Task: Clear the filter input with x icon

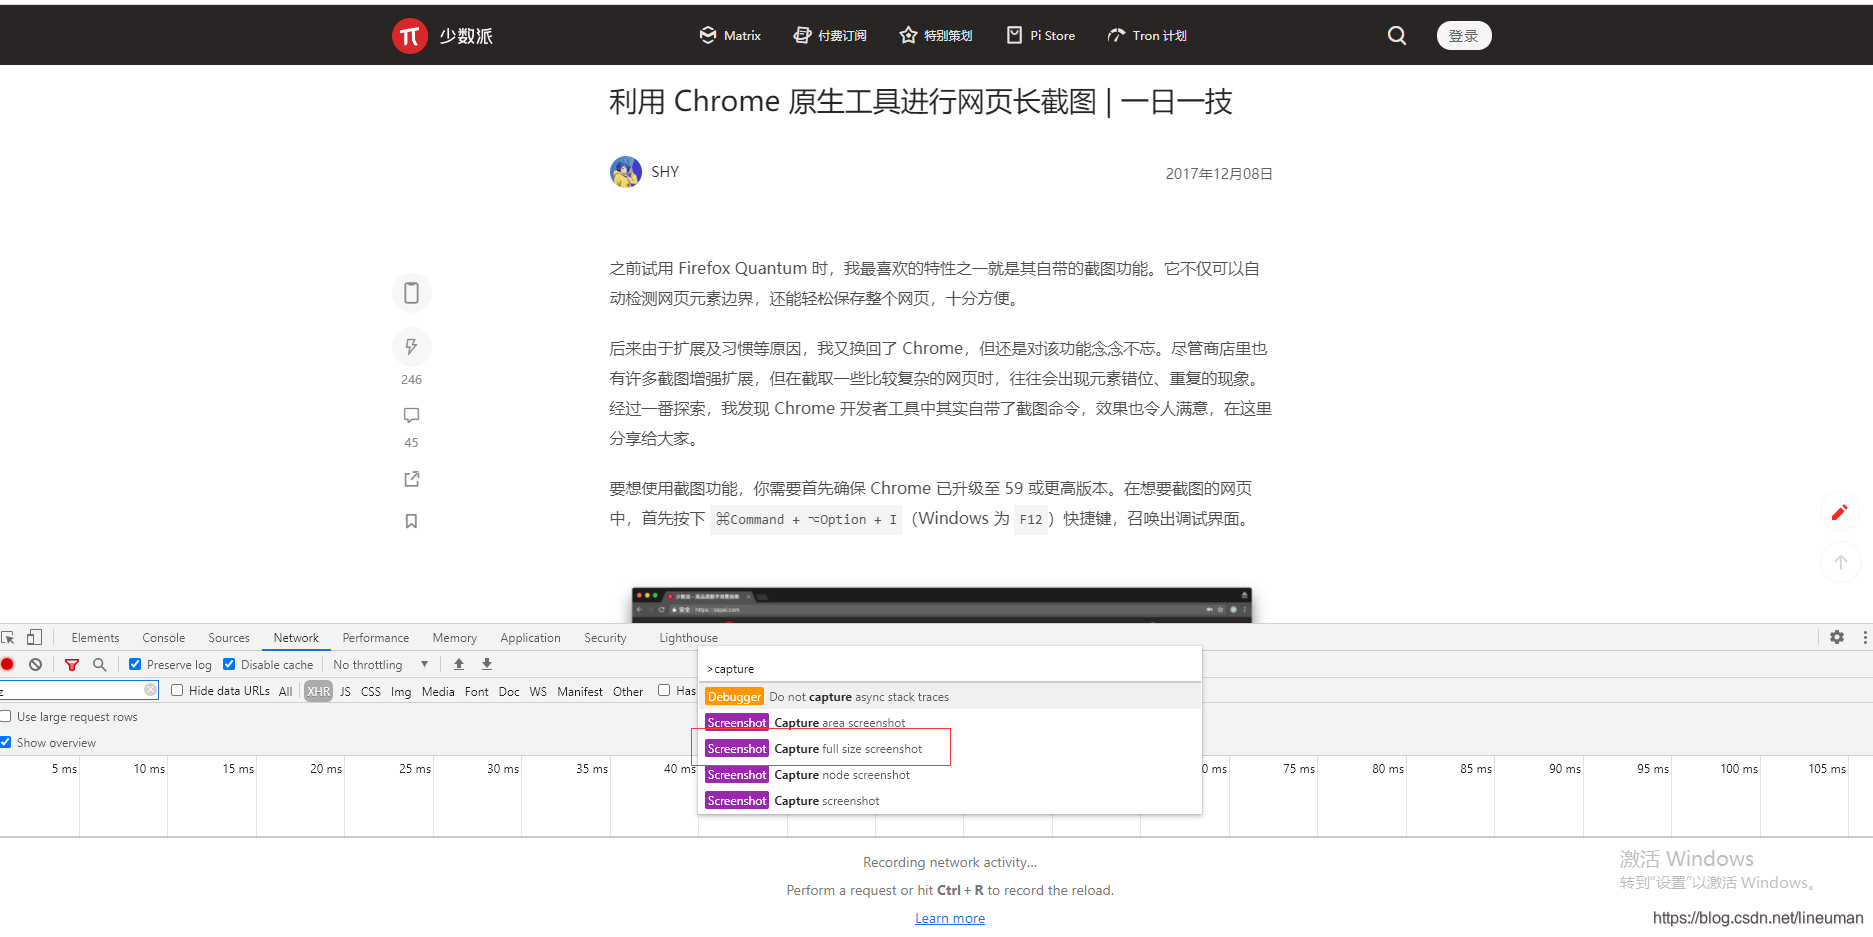Action: (x=150, y=690)
